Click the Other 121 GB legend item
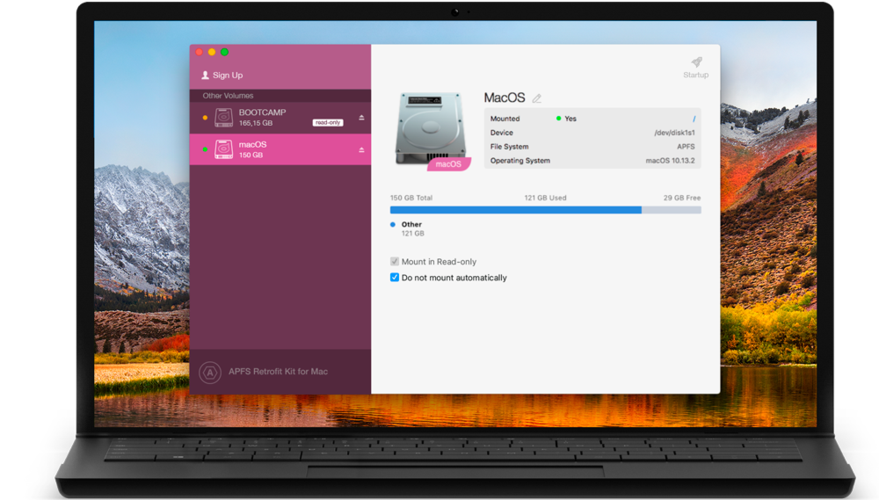879x500 pixels. coord(408,229)
